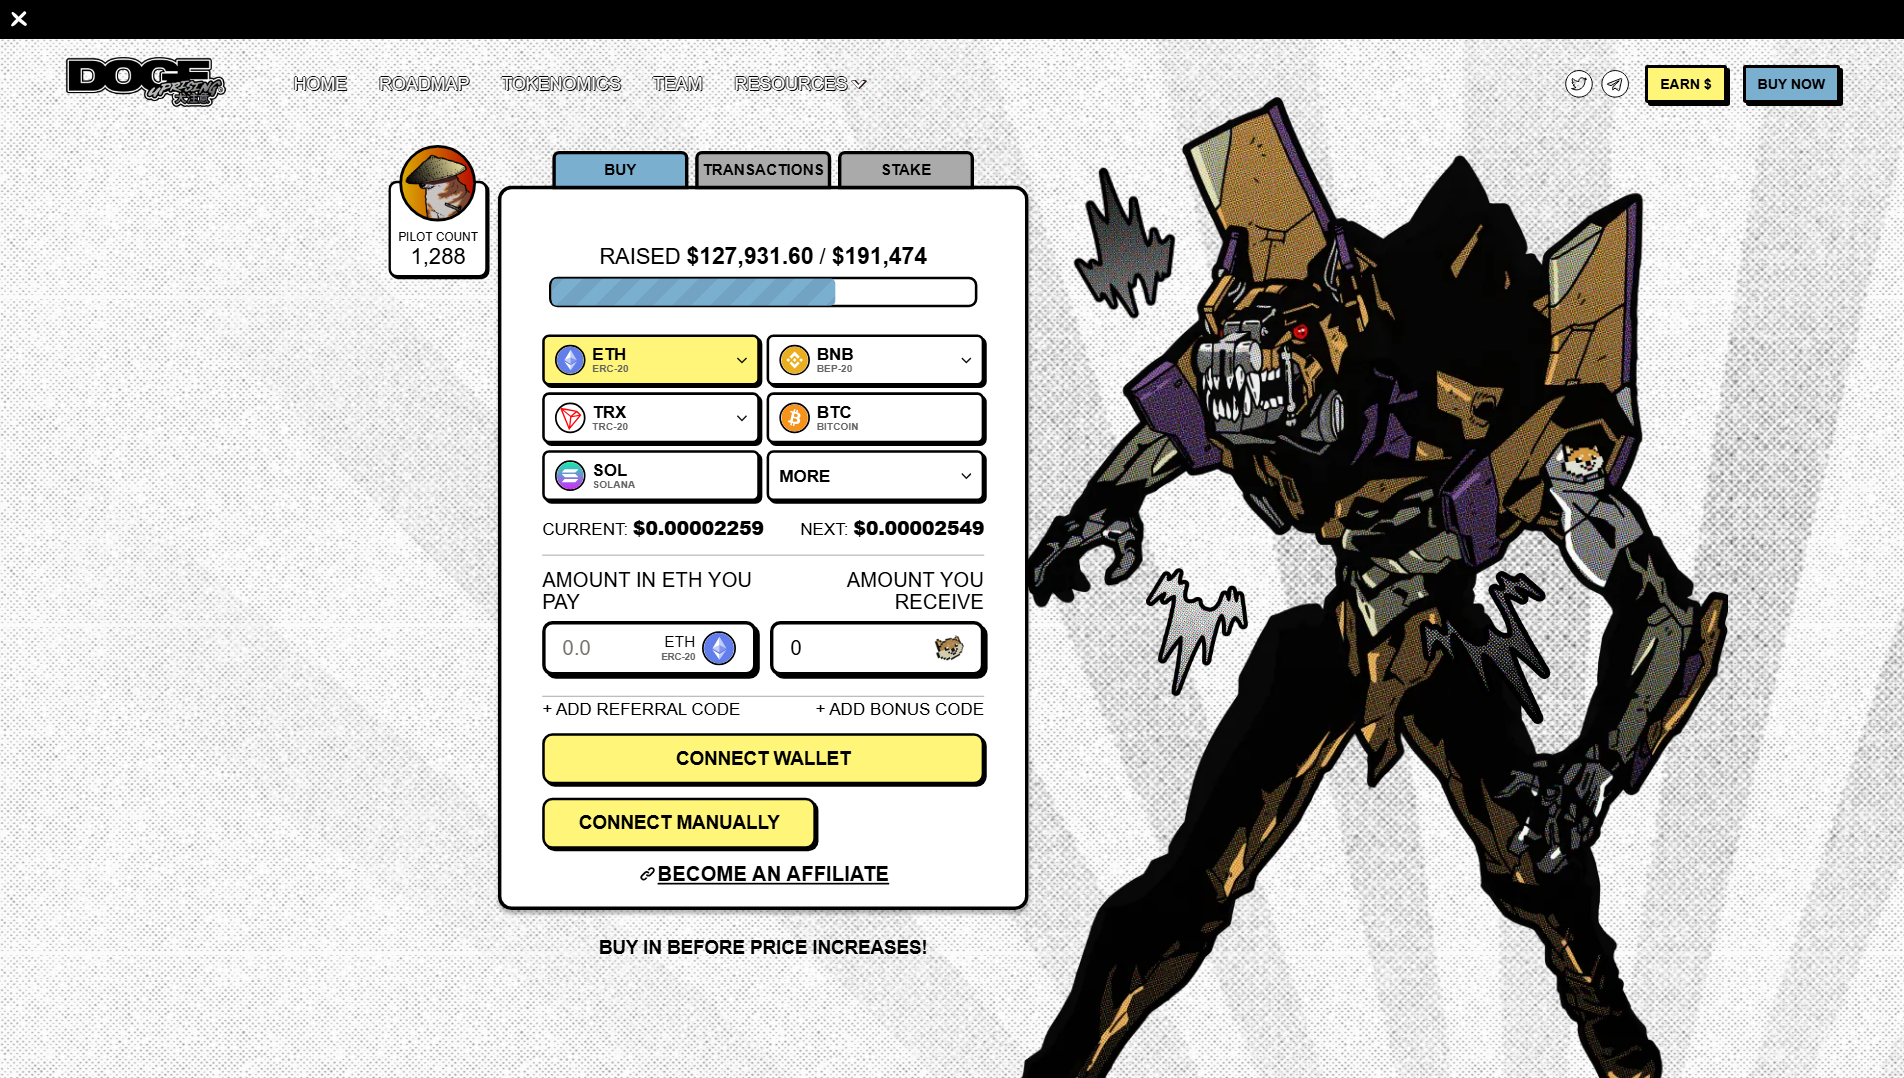Expand the Resources menu chevron
The height and width of the screenshot is (1078, 1904).
pyautogui.click(x=860, y=84)
